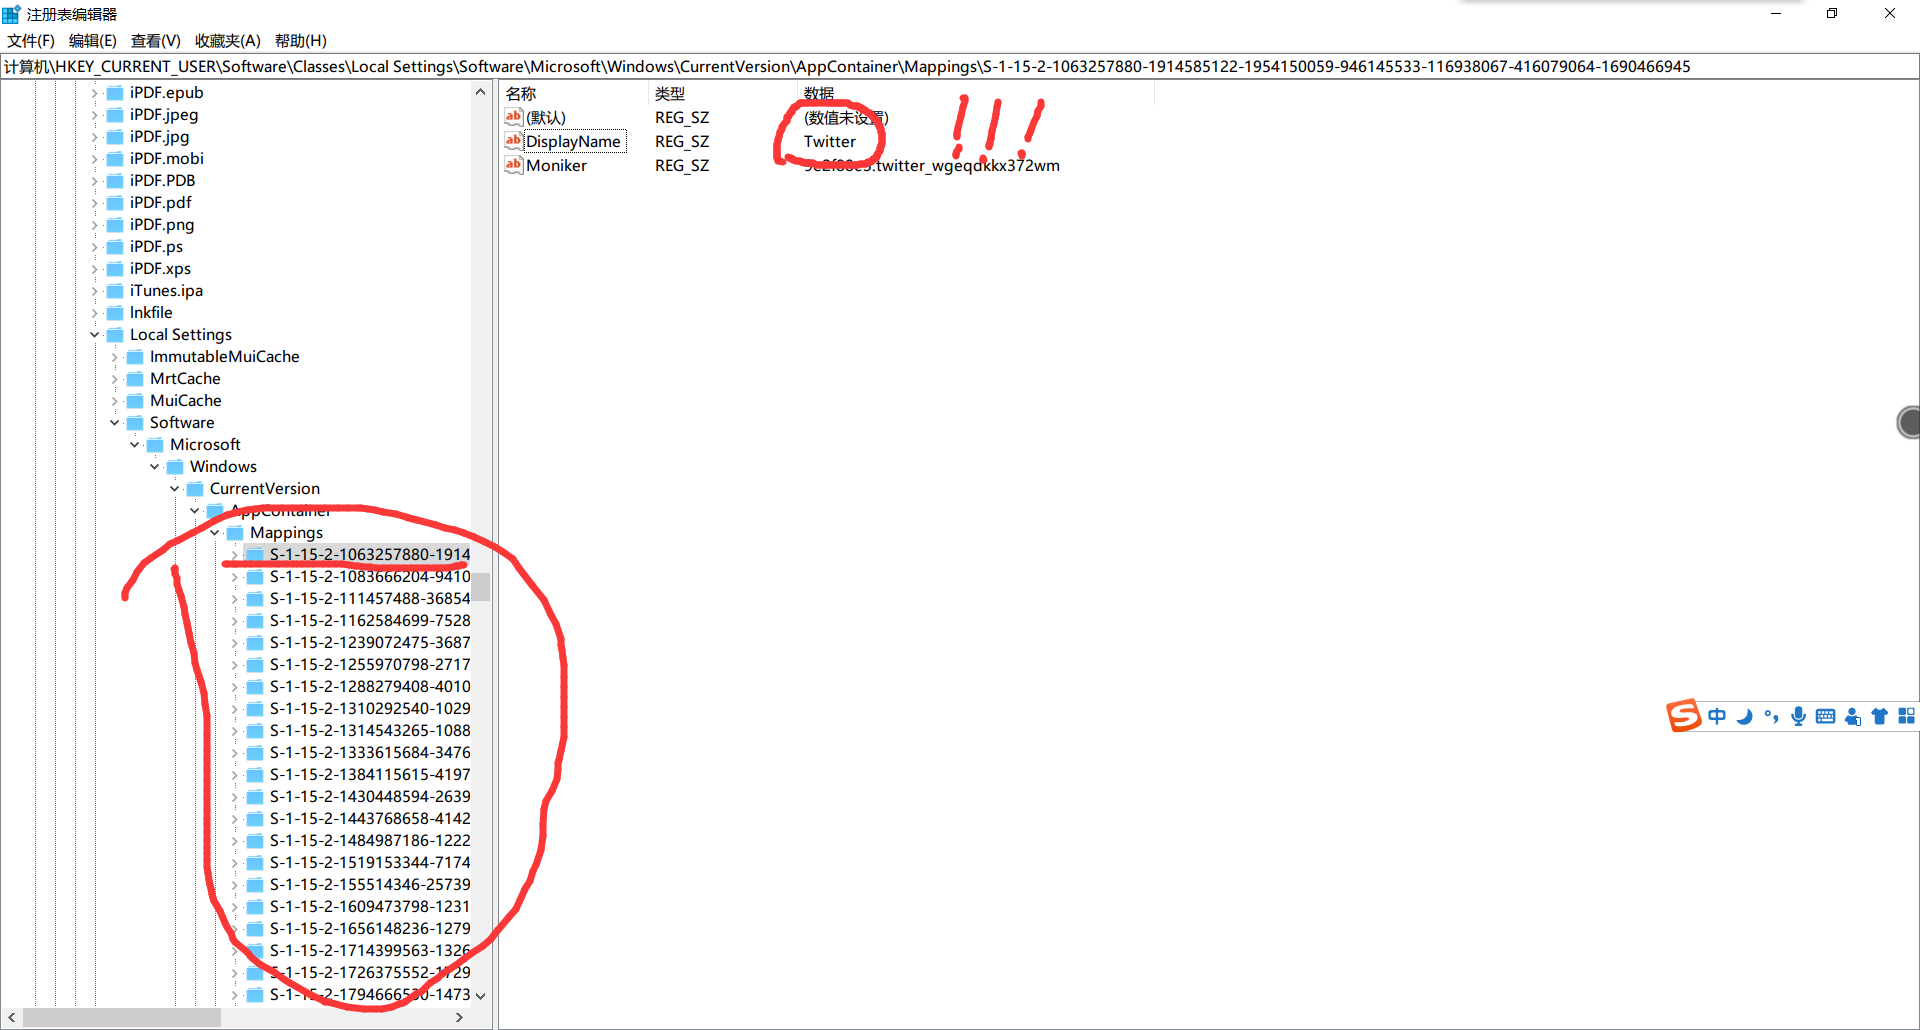Select key S-1-15-2-1310292540-1029

coord(369,709)
